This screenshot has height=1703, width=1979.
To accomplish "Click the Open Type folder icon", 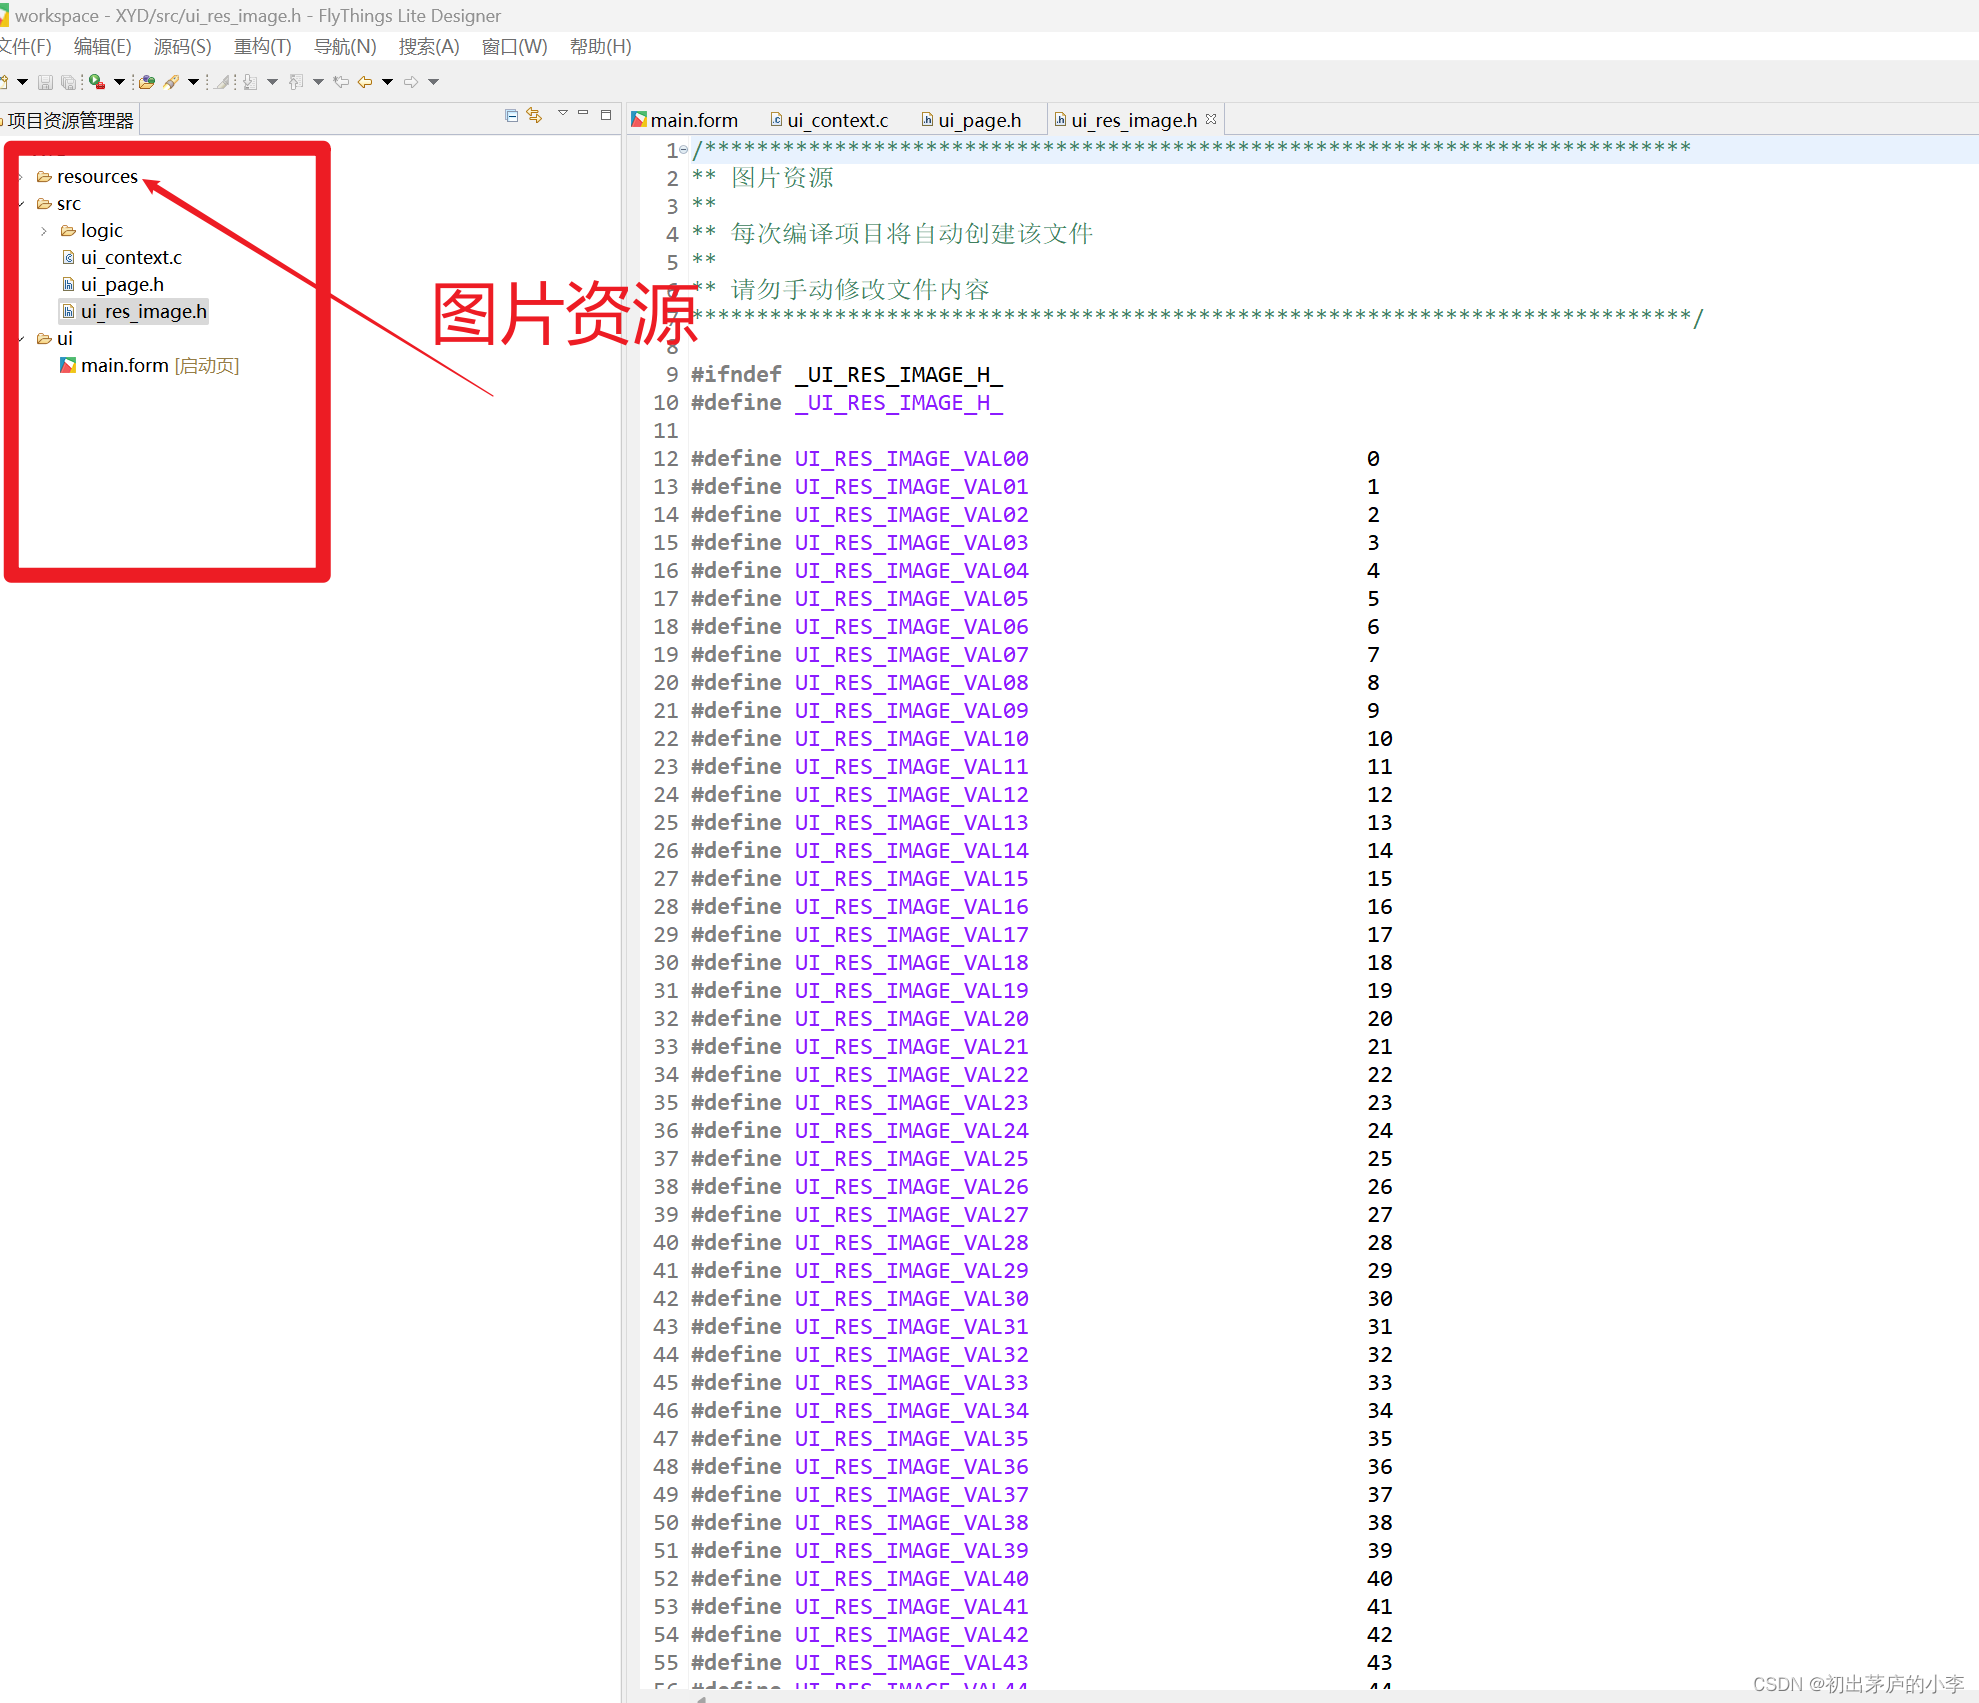I will (x=147, y=82).
